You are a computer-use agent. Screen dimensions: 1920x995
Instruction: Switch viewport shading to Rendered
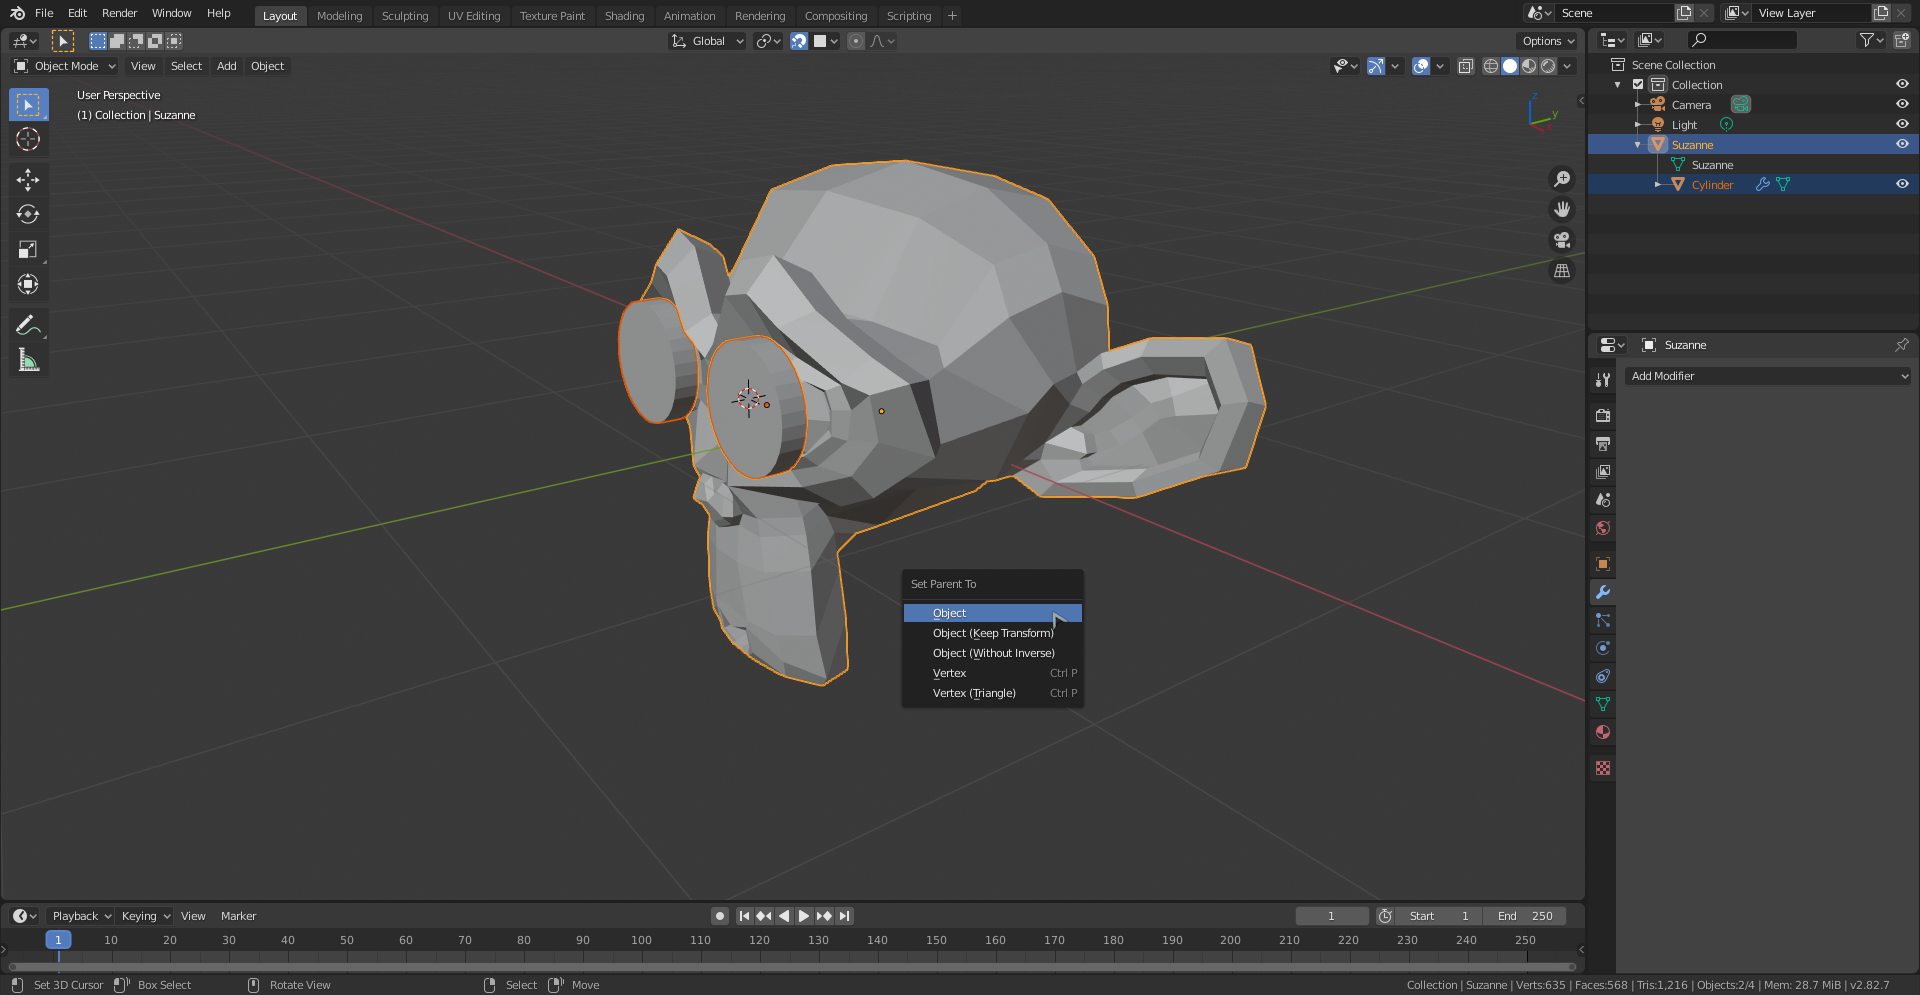(x=1548, y=66)
